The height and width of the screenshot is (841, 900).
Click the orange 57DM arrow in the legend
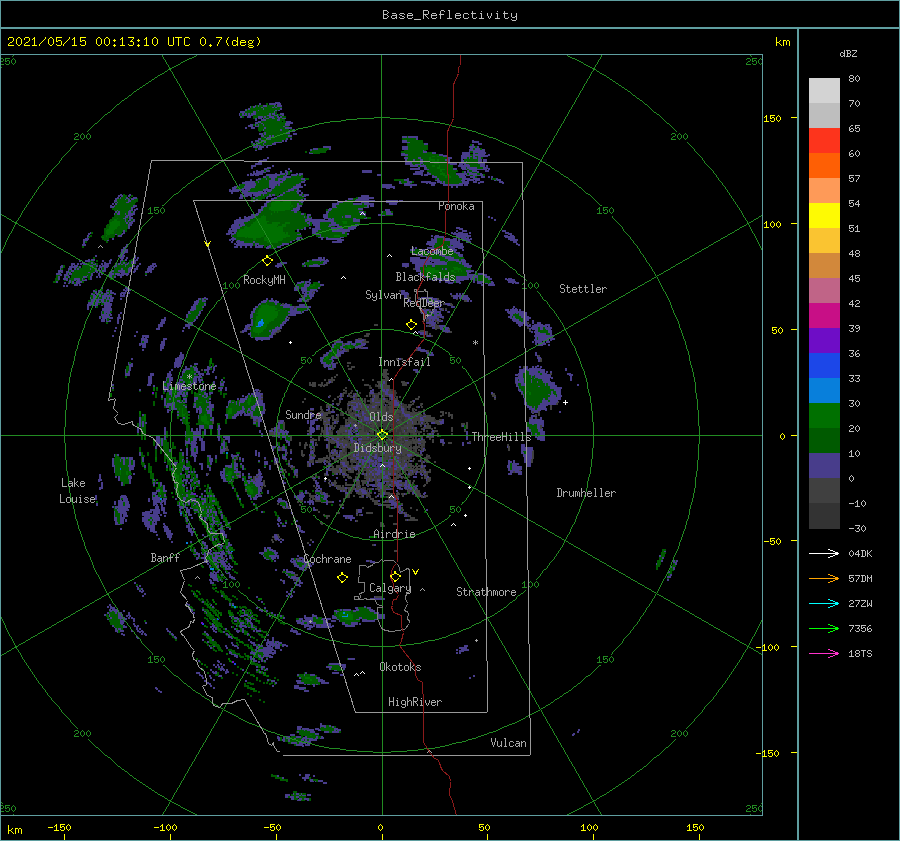click(x=824, y=579)
